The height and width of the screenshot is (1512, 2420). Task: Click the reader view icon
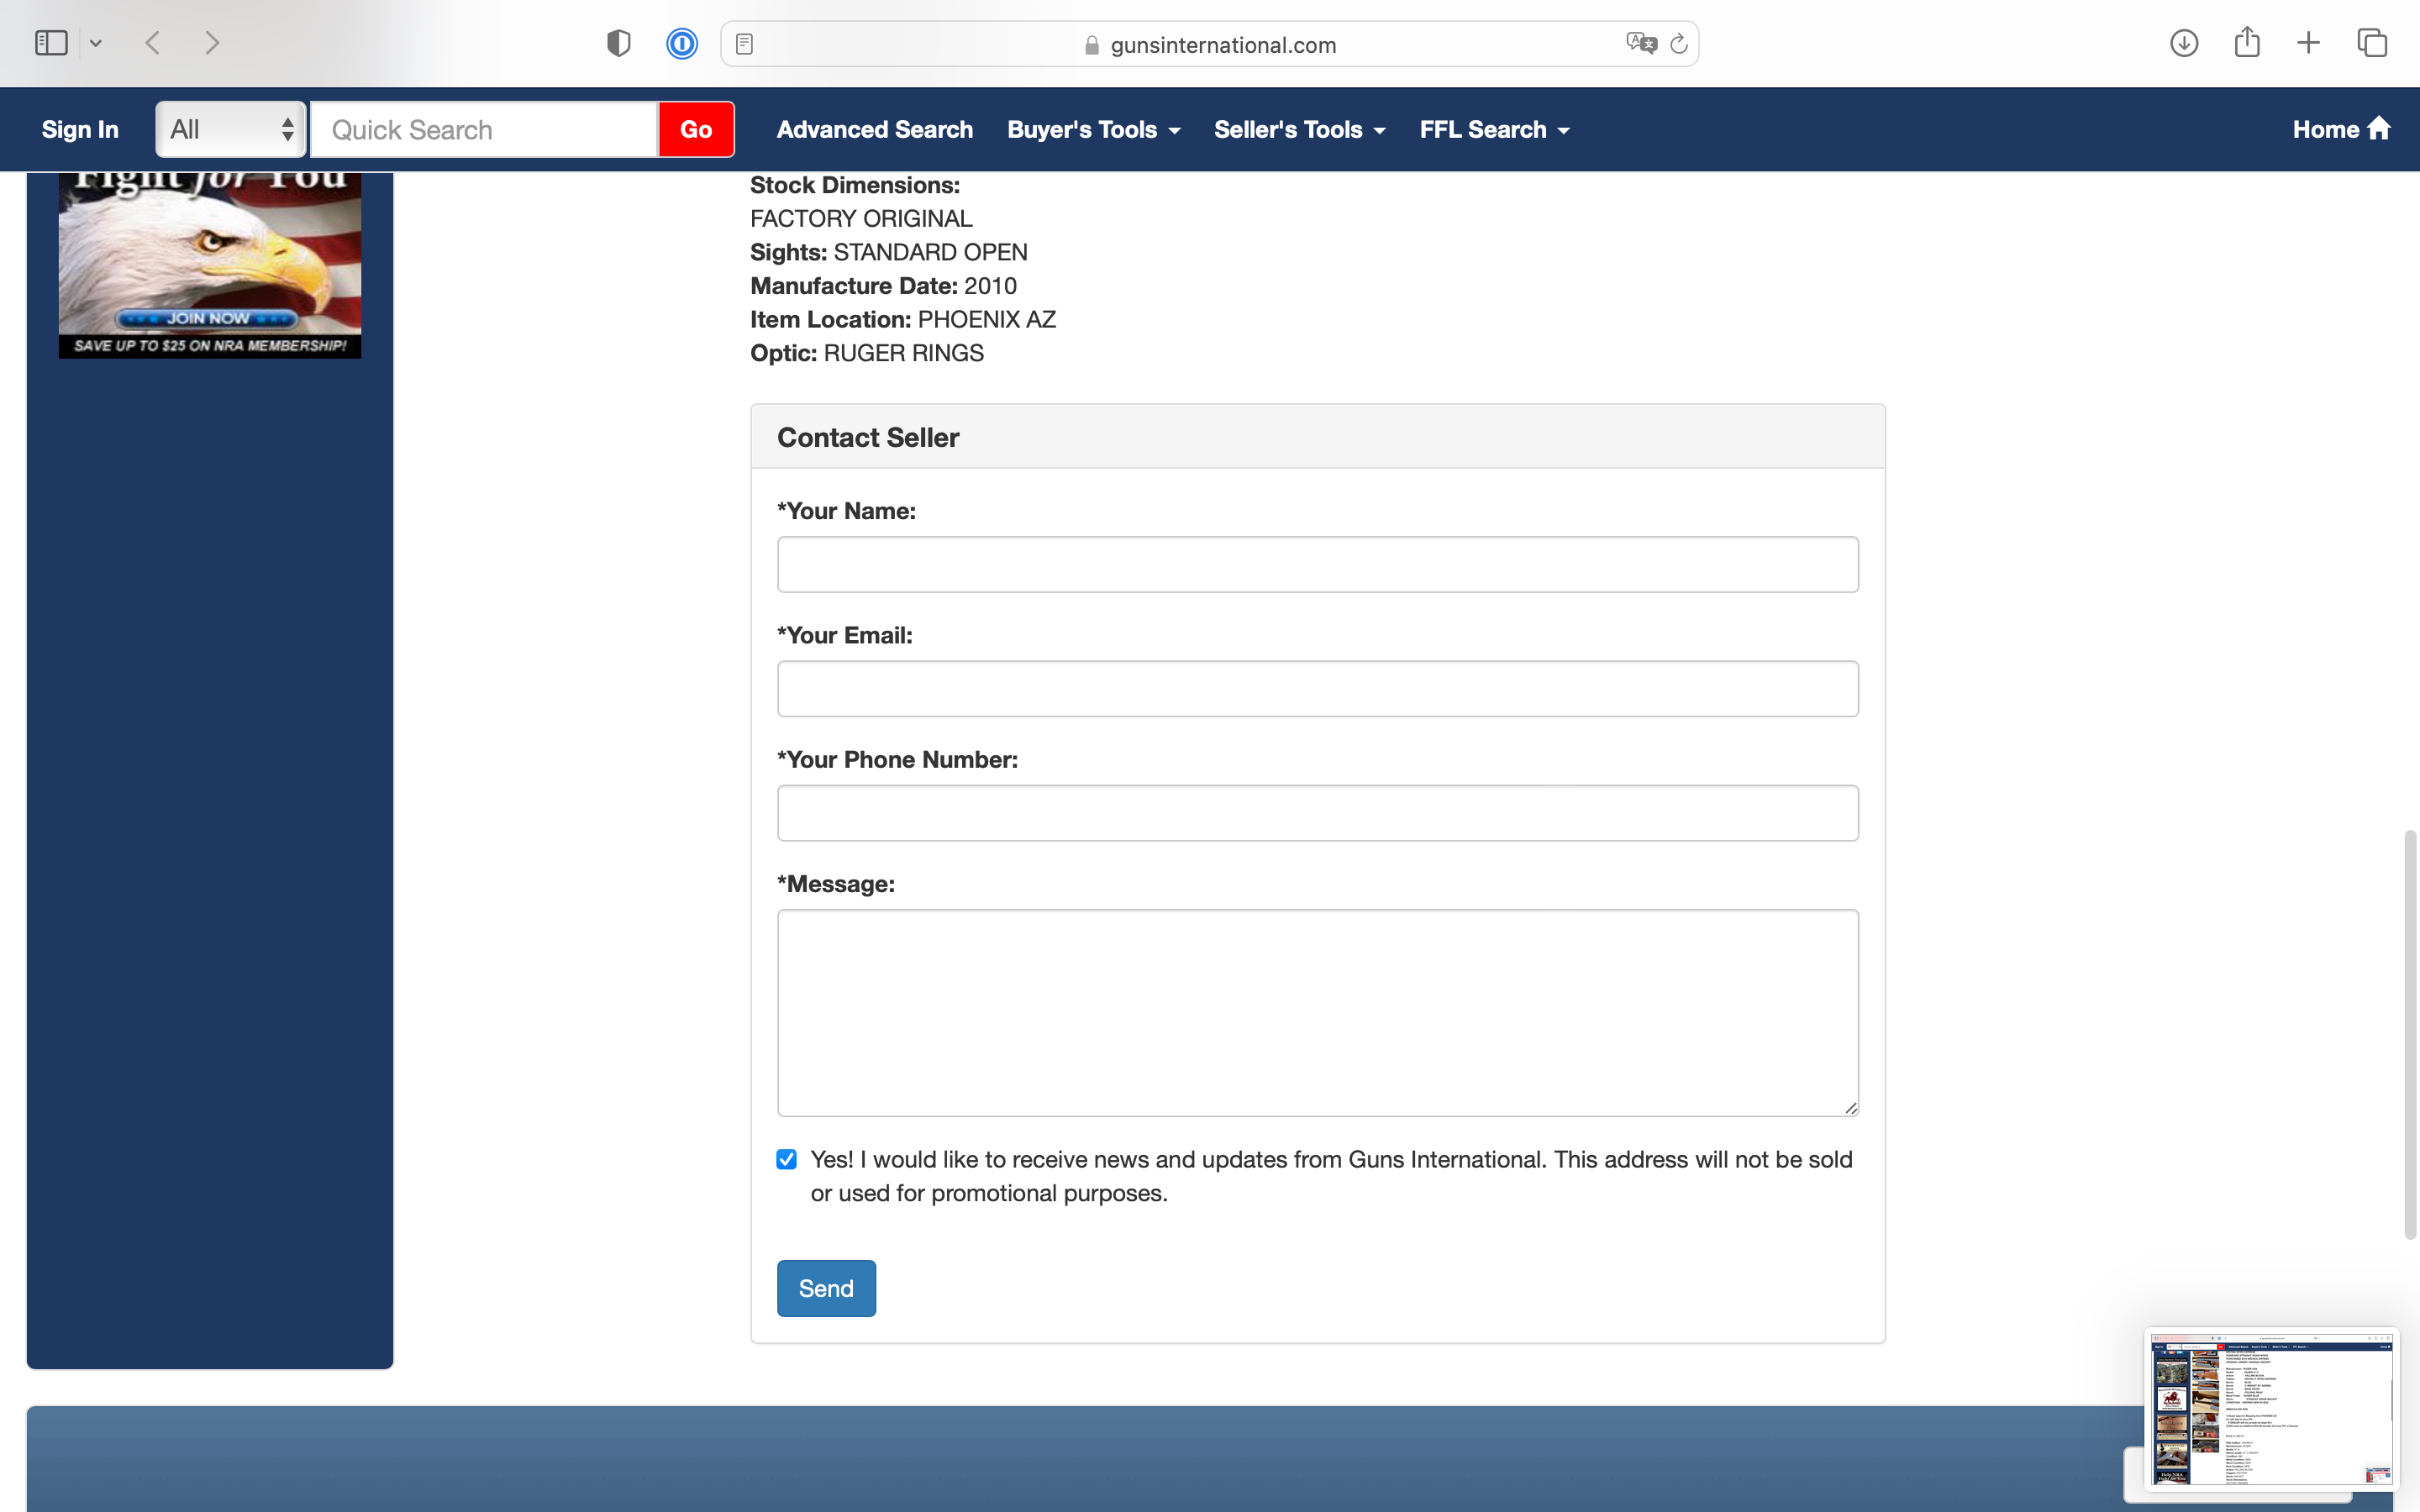[x=744, y=44]
